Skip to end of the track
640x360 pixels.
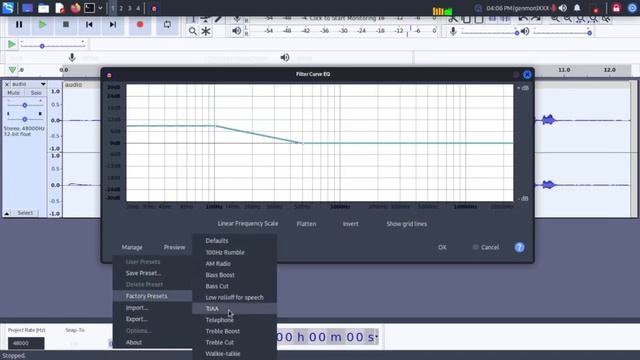point(113,25)
